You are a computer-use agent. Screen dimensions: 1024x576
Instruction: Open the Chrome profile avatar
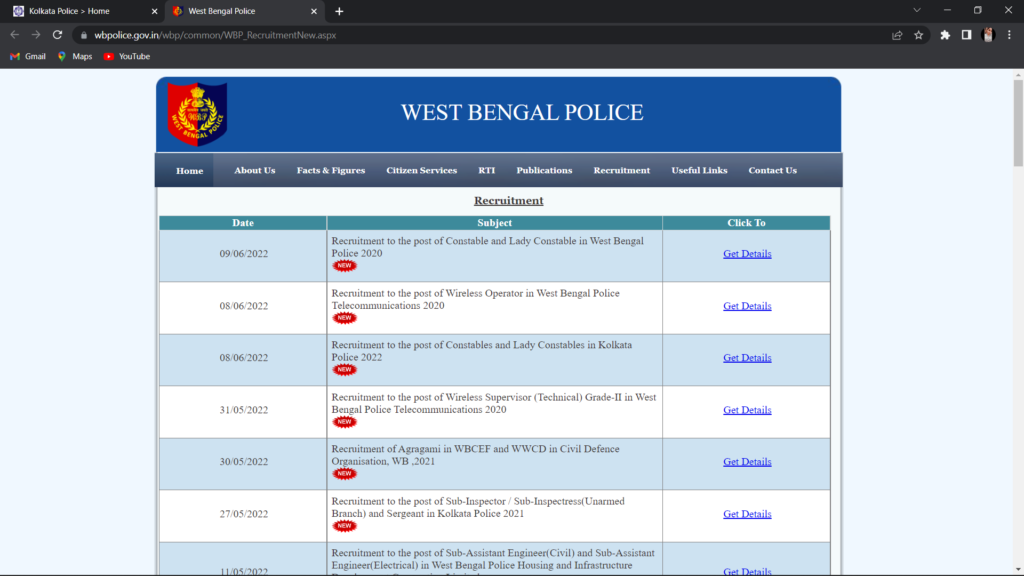[x=989, y=35]
